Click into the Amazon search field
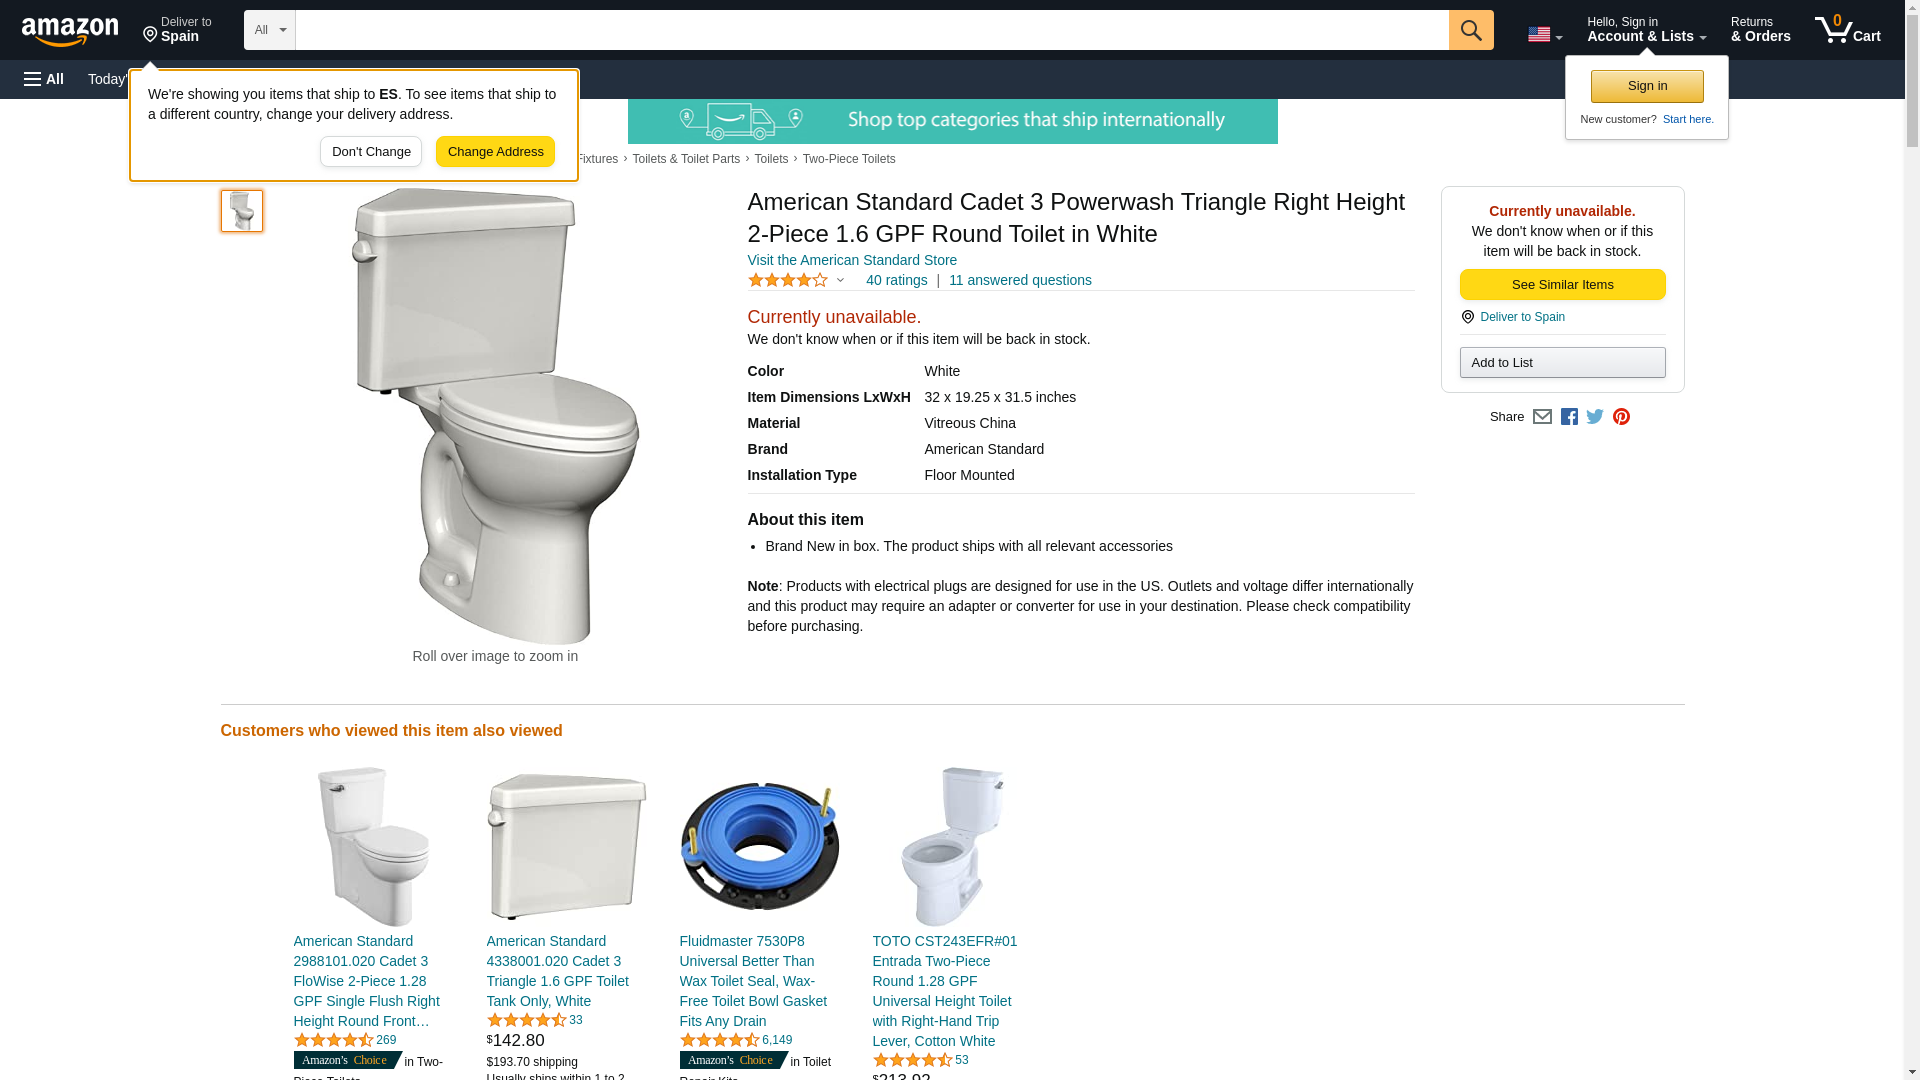Viewport: 1920px width, 1080px height. (x=872, y=30)
